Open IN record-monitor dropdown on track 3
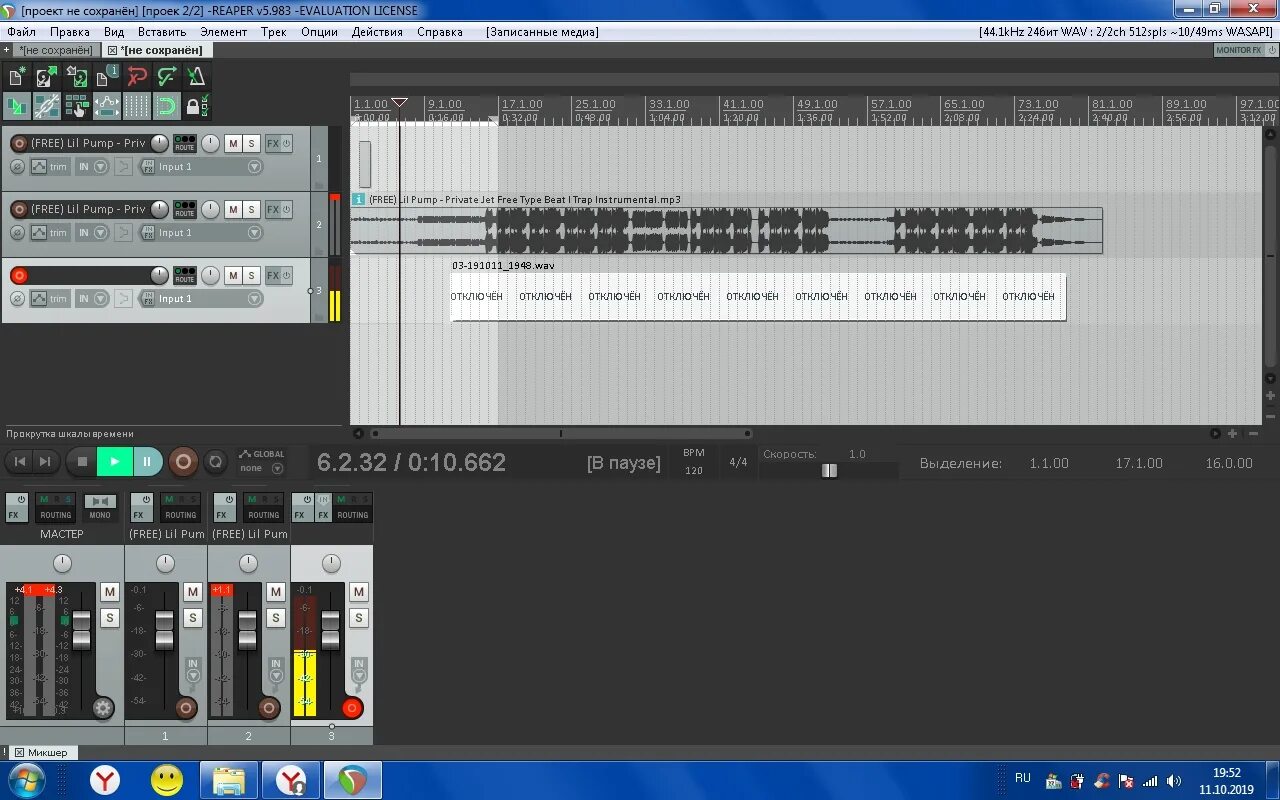Image resolution: width=1280 pixels, height=800 pixels. [x=93, y=299]
